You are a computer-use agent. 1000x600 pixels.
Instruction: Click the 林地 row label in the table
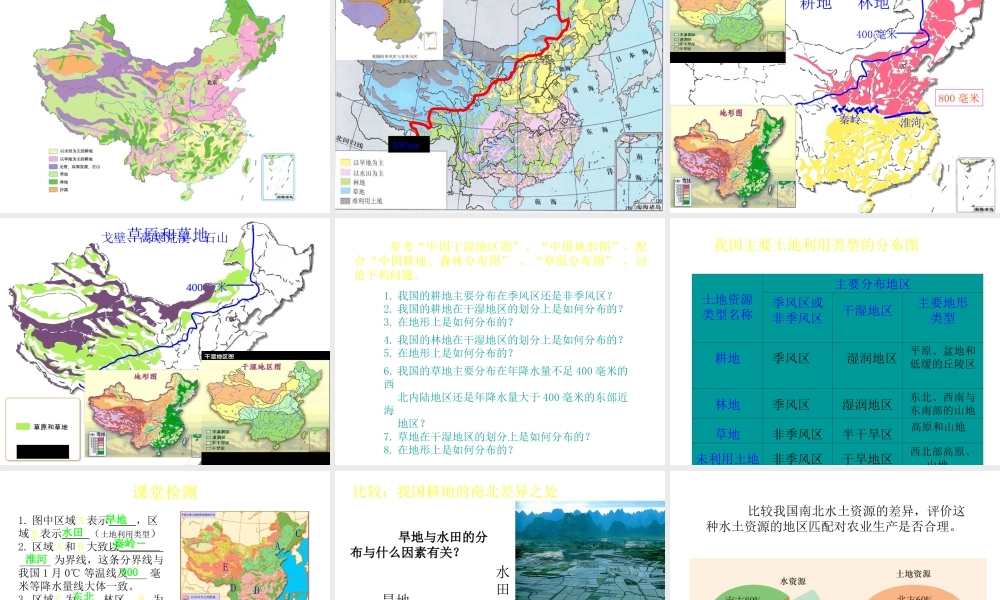(x=727, y=404)
